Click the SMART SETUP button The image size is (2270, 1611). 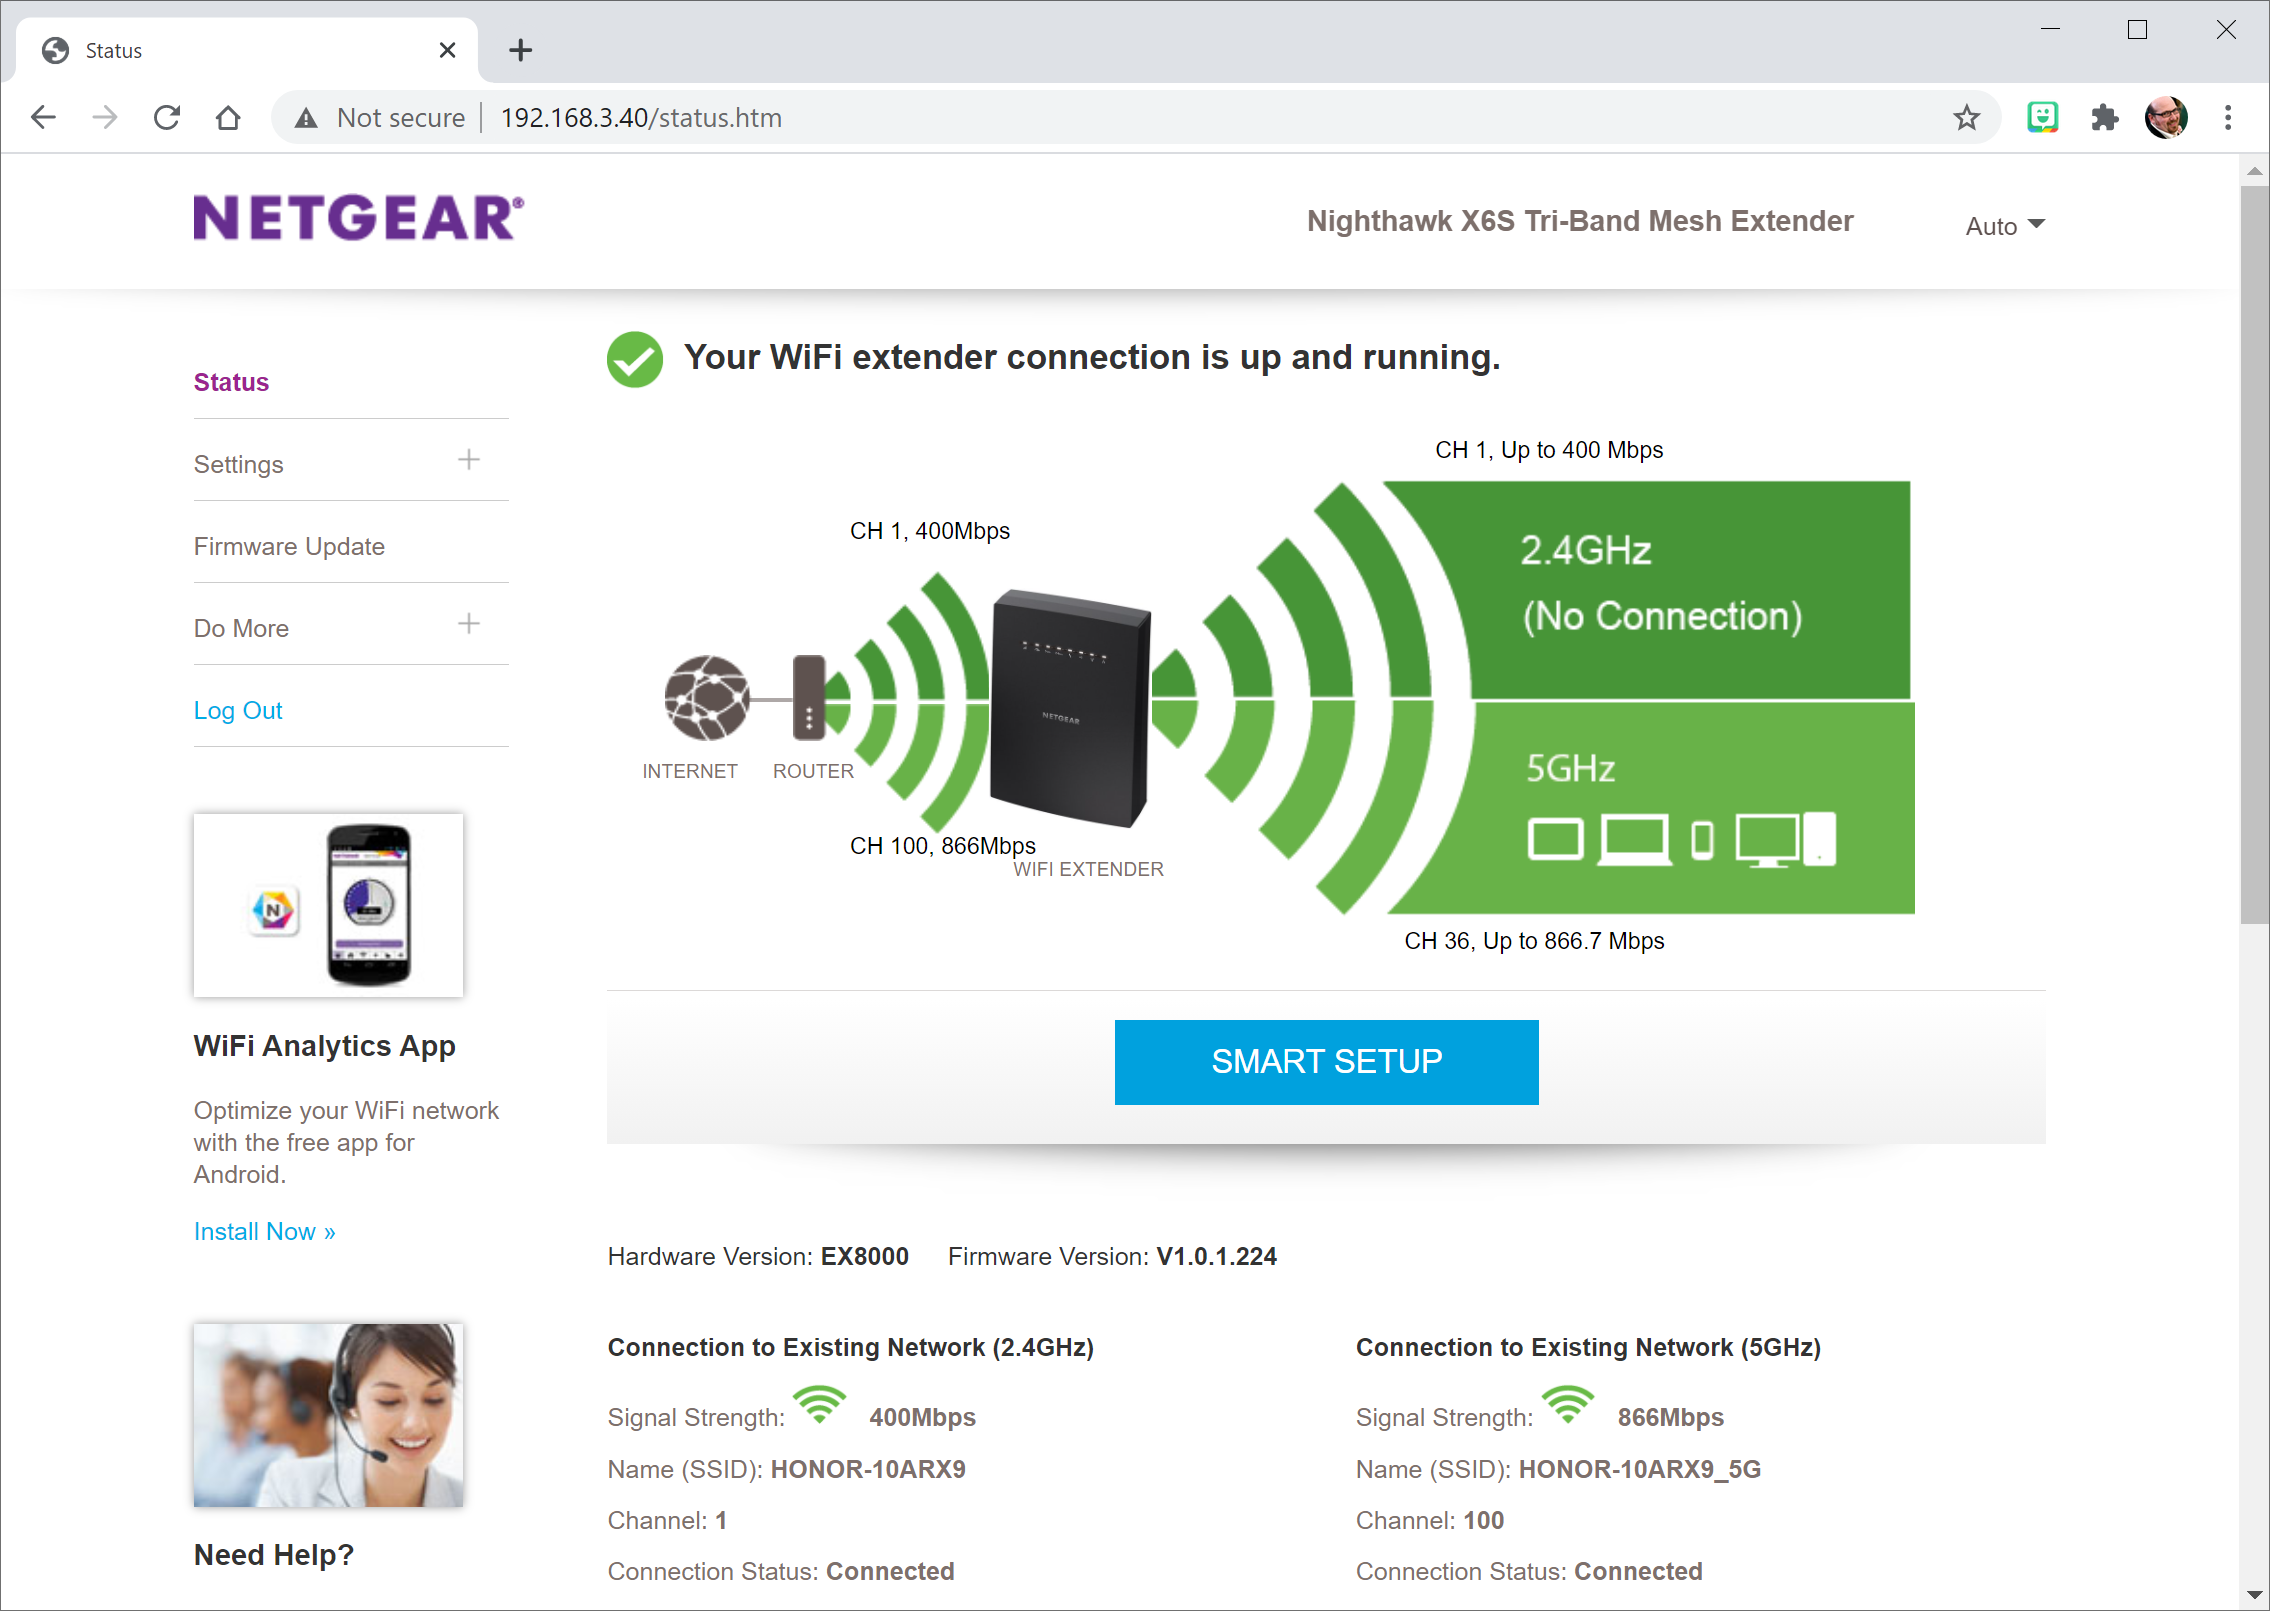(1327, 1062)
